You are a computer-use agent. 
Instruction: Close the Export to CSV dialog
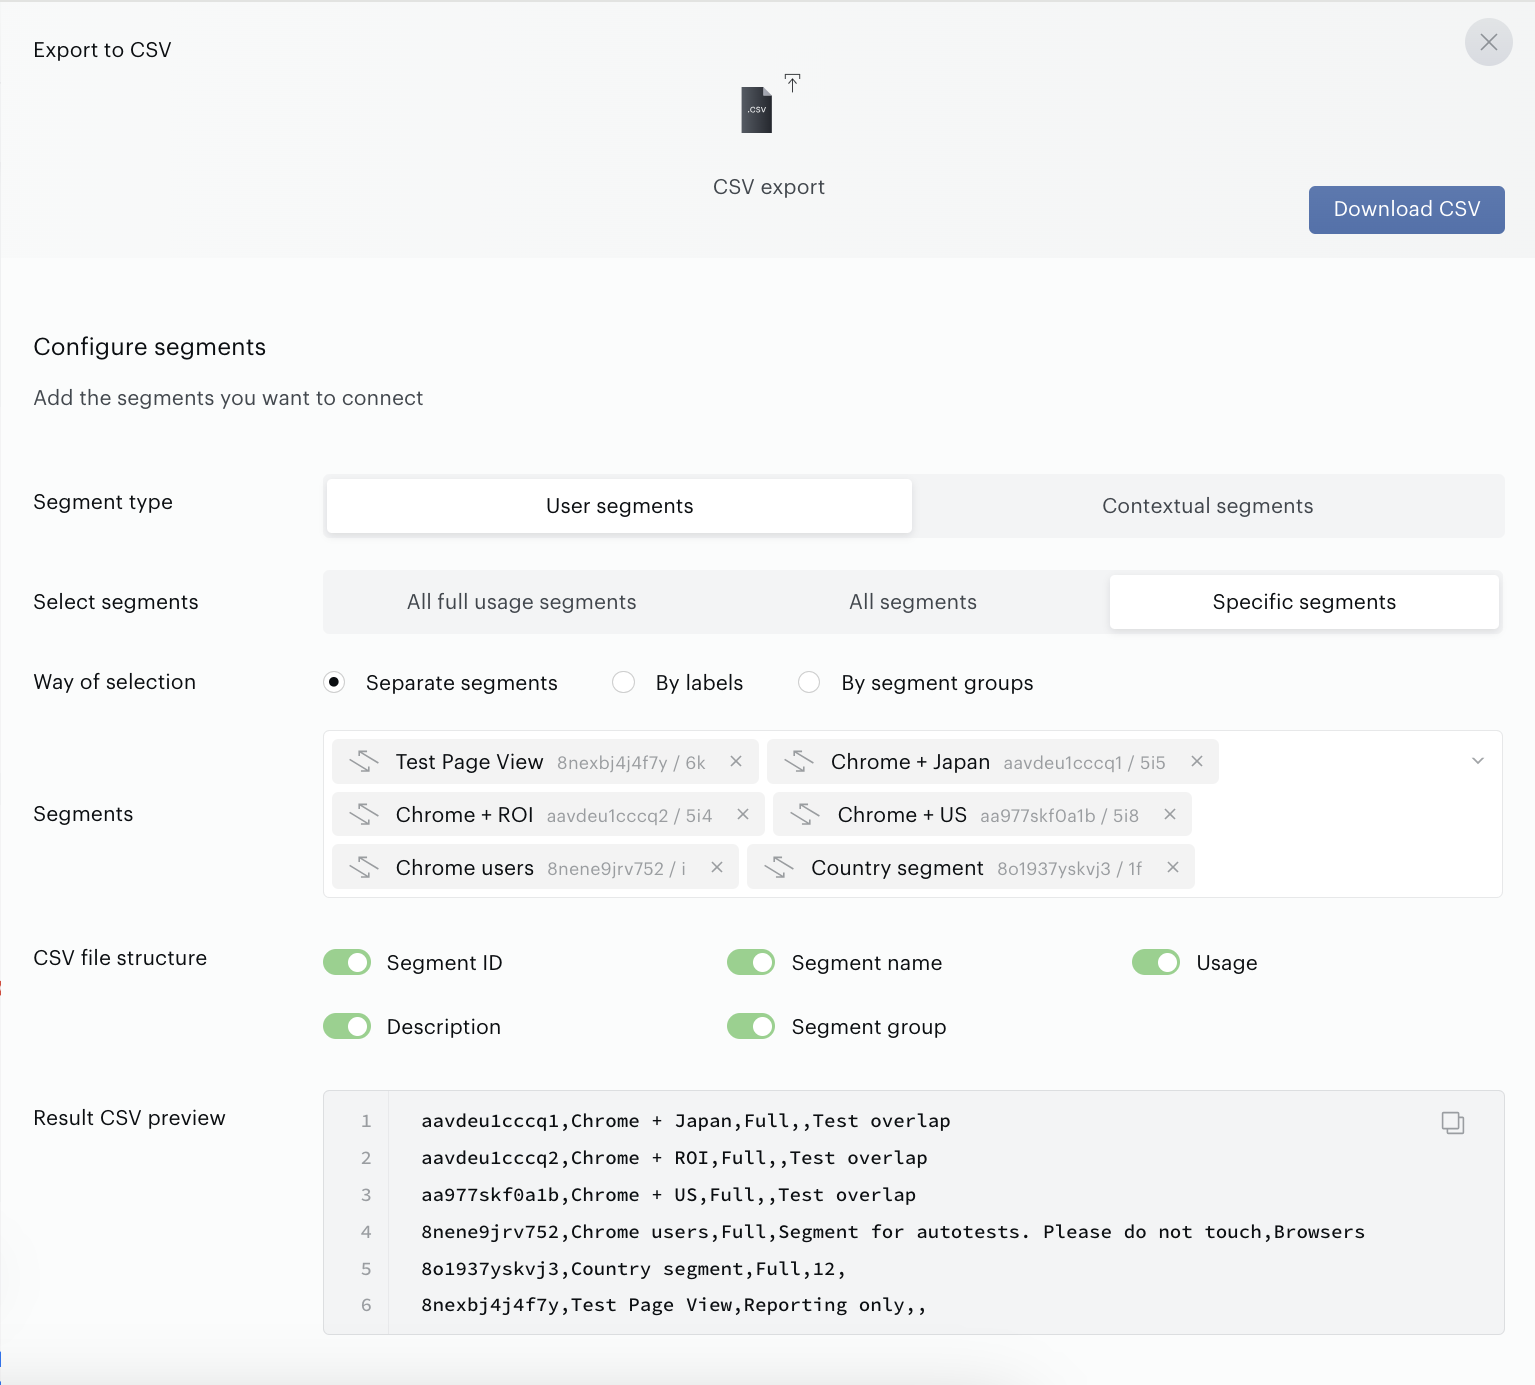click(x=1488, y=42)
